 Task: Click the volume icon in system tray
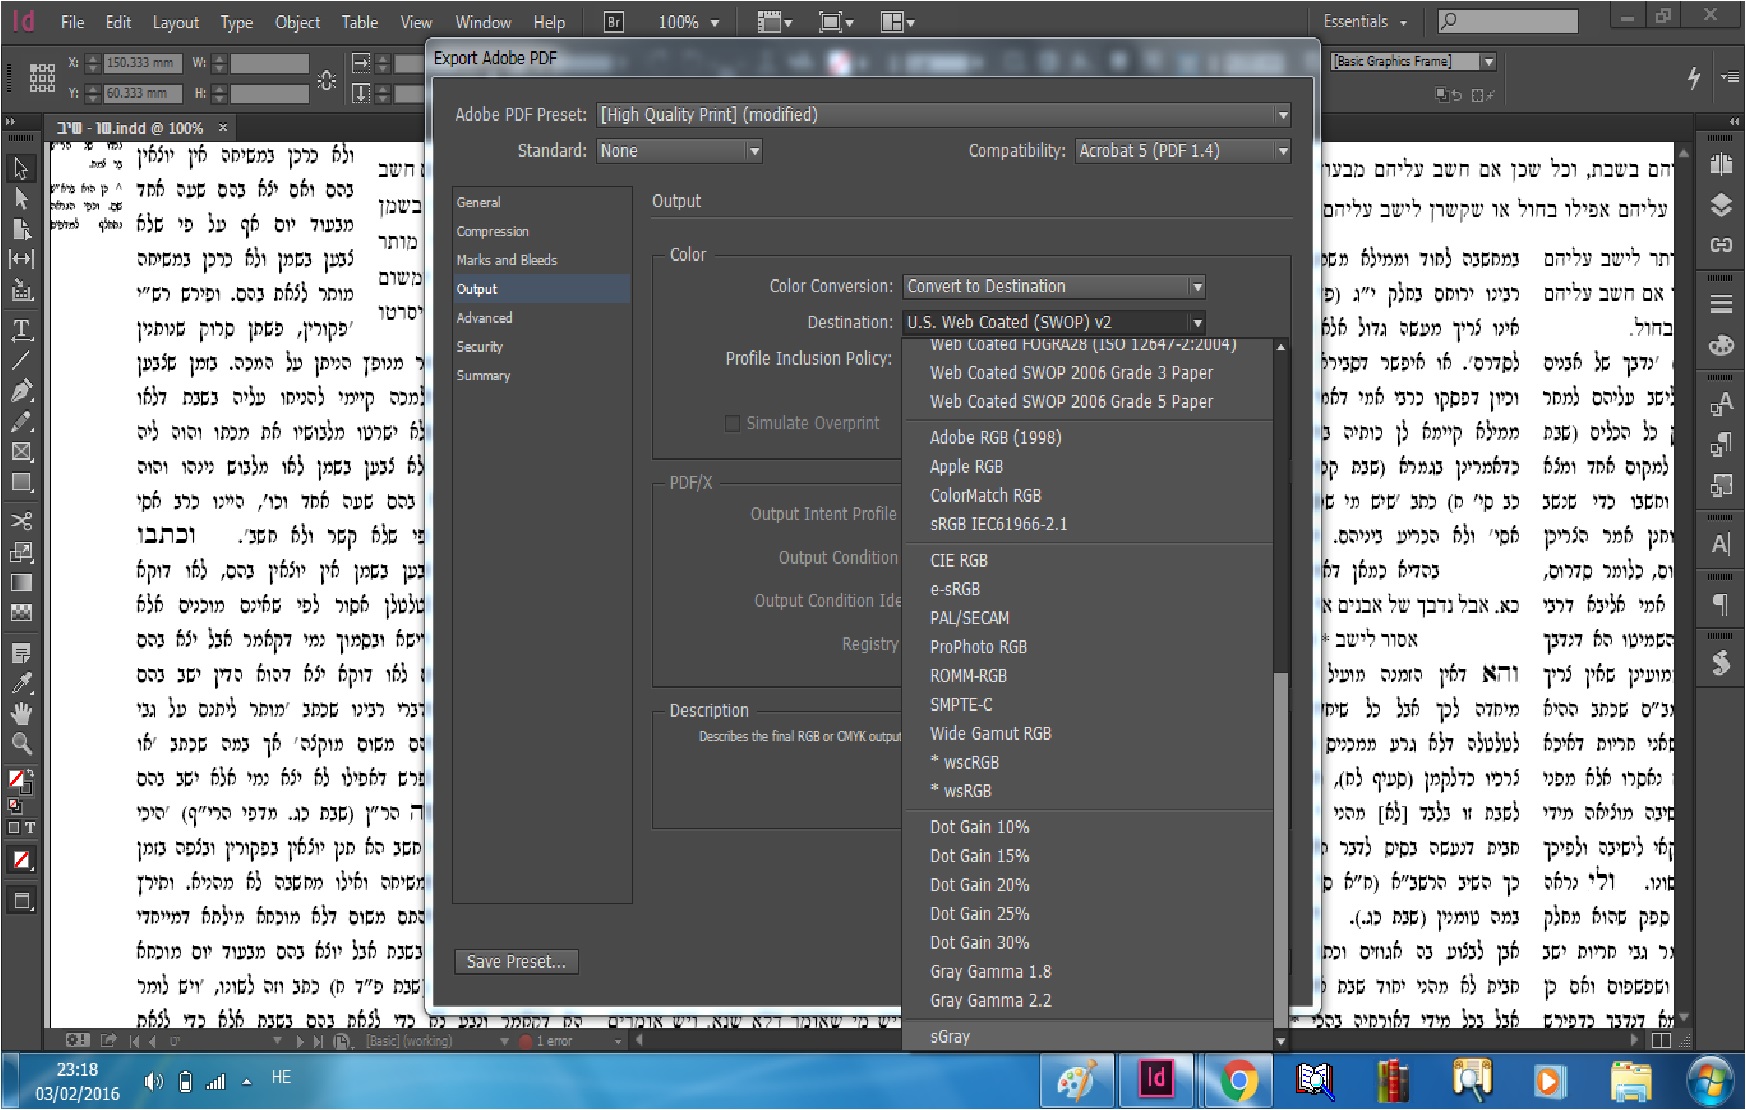click(153, 1081)
